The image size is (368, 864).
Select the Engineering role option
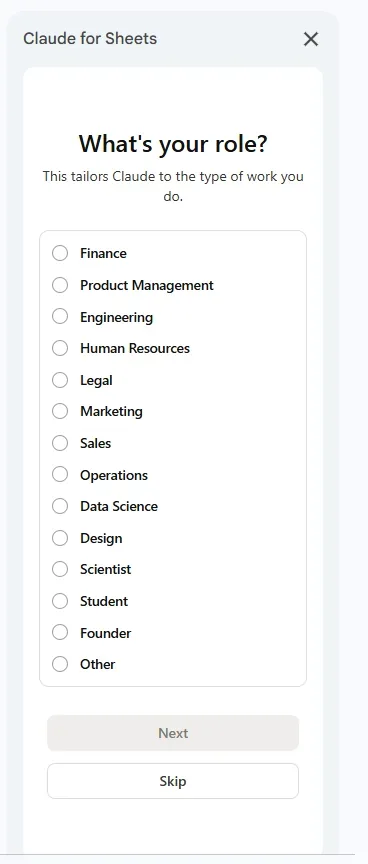pyautogui.click(x=60, y=317)
